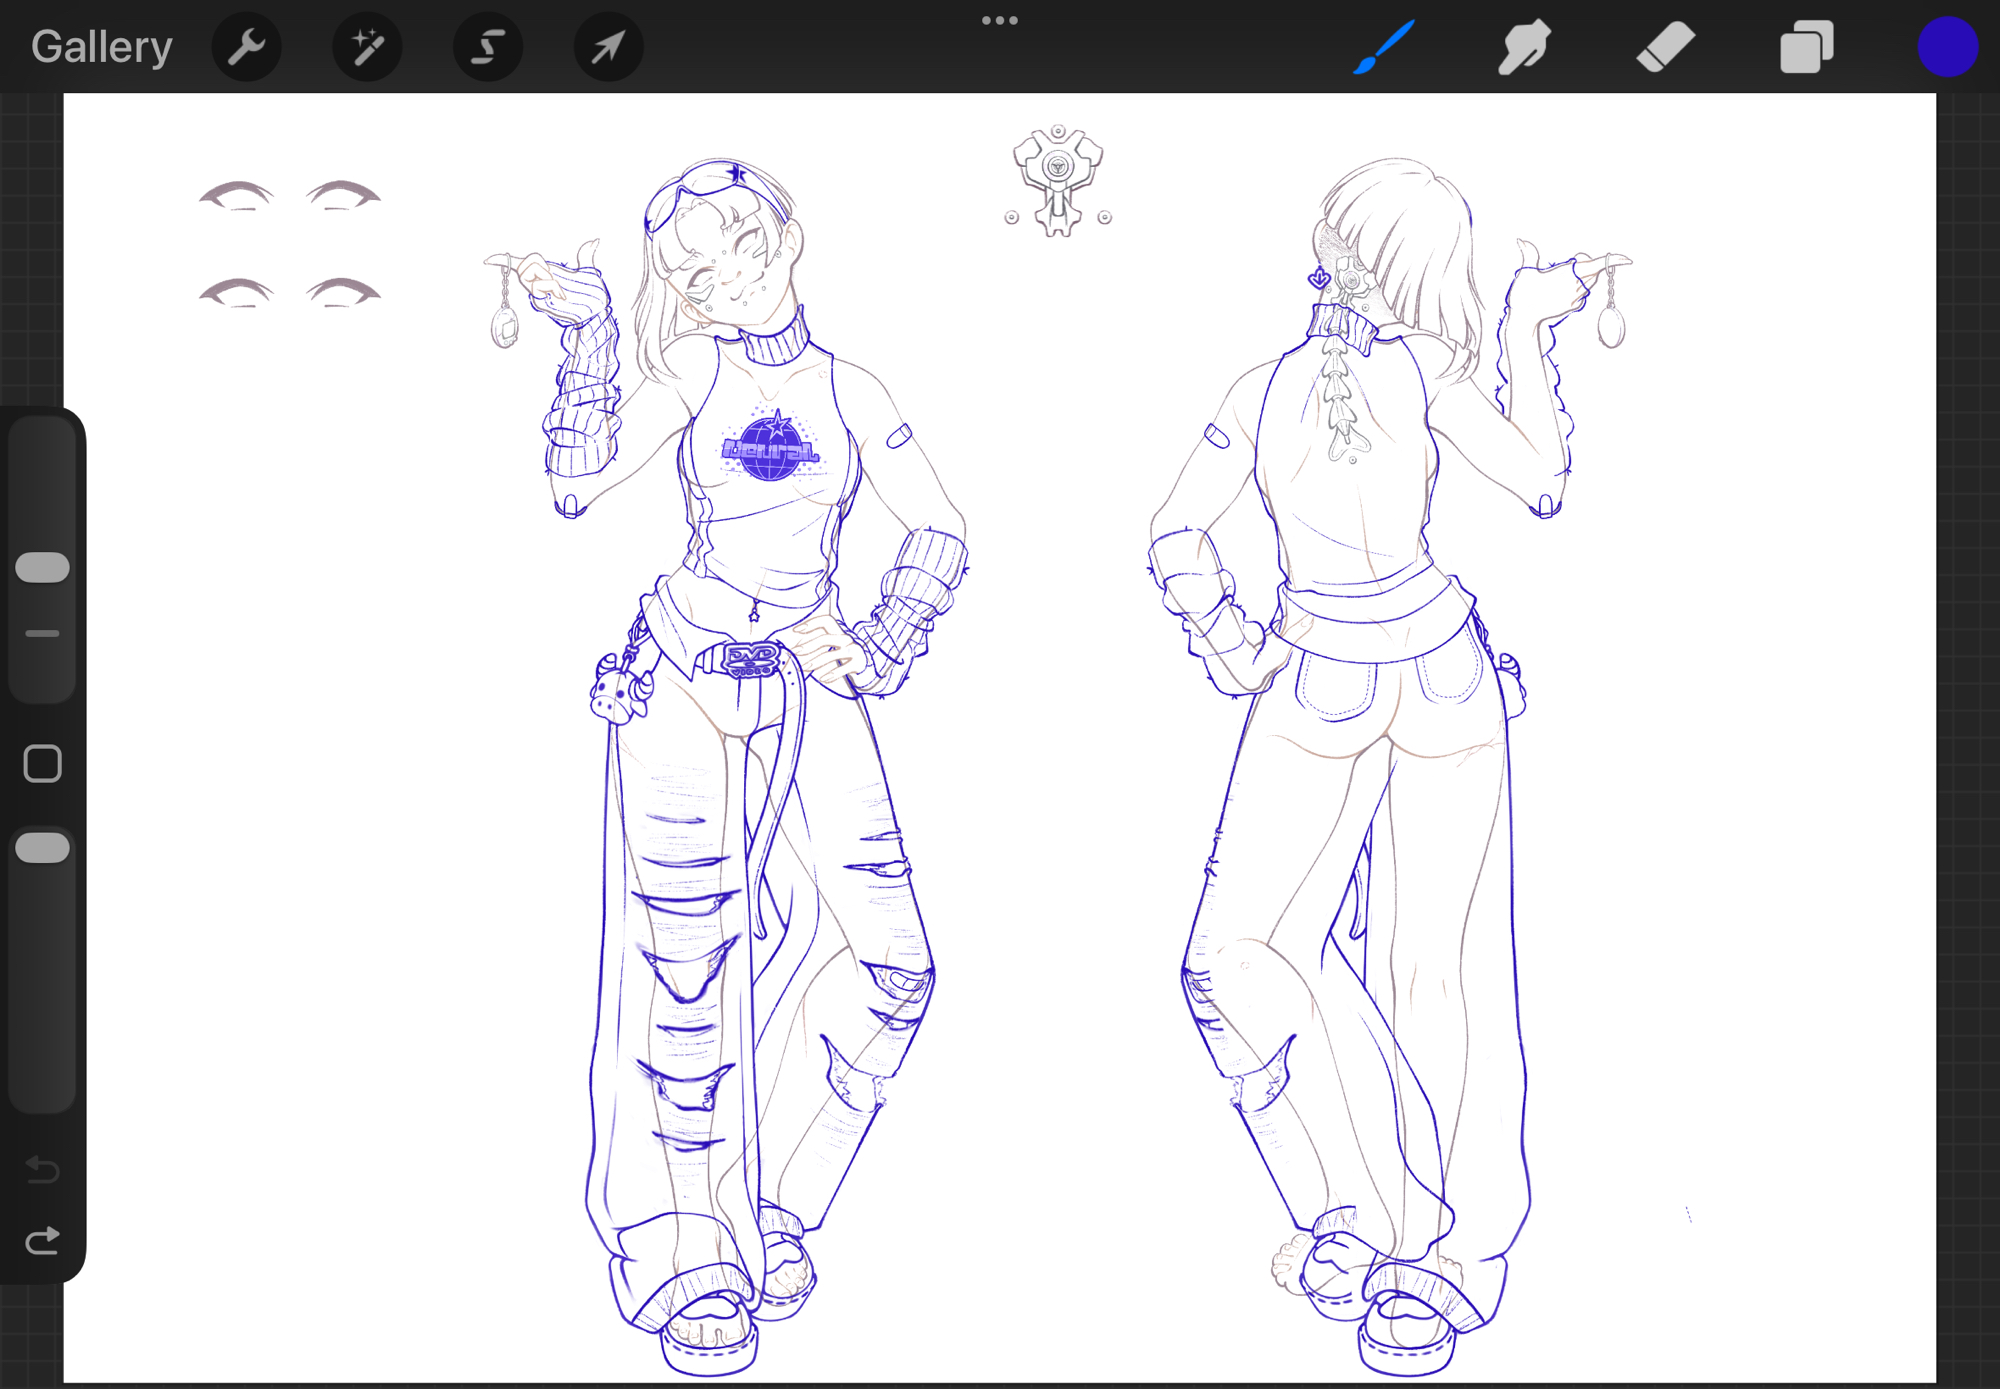Undo the last stroke
The image size is (2000, 1389).
43,1168
